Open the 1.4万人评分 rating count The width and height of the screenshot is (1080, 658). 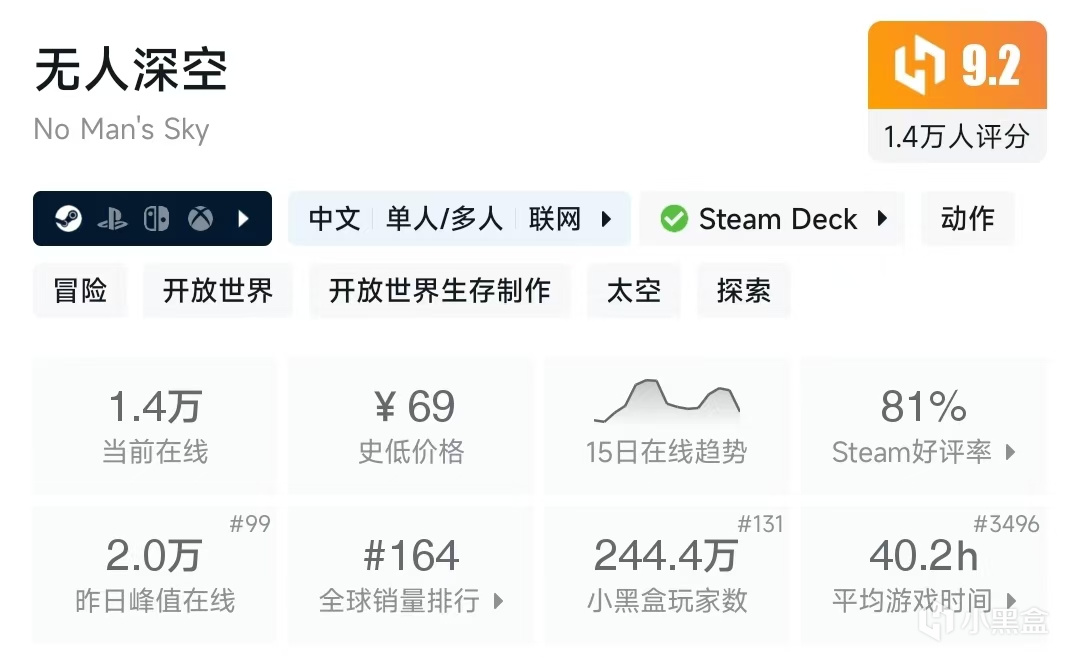pyautogui.click(x=956, y=136)
